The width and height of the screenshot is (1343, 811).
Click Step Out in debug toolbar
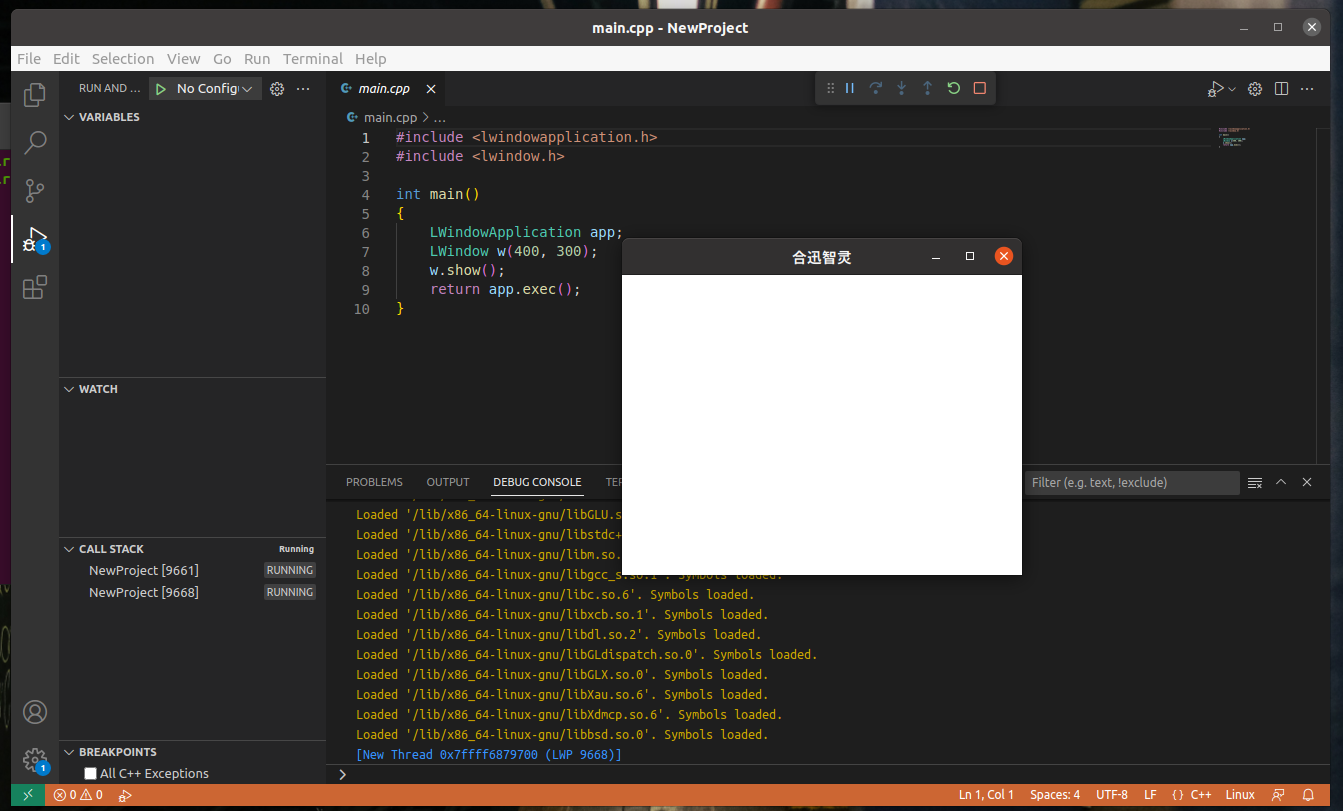tap(928, 88)
